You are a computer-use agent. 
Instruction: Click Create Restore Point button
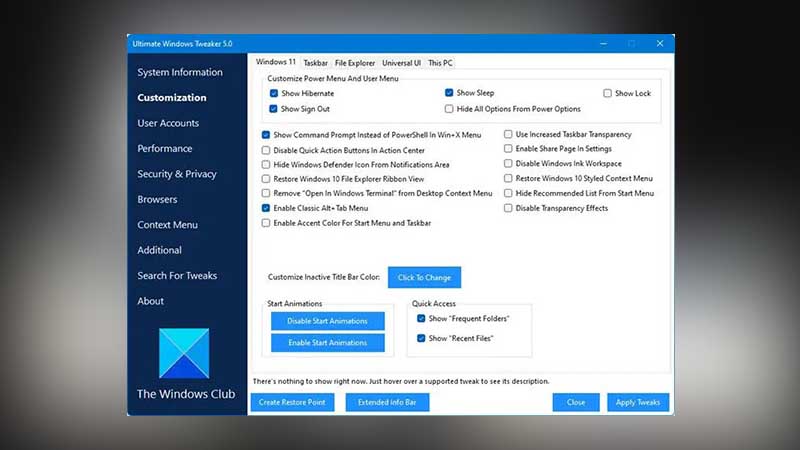coord(292,402)
